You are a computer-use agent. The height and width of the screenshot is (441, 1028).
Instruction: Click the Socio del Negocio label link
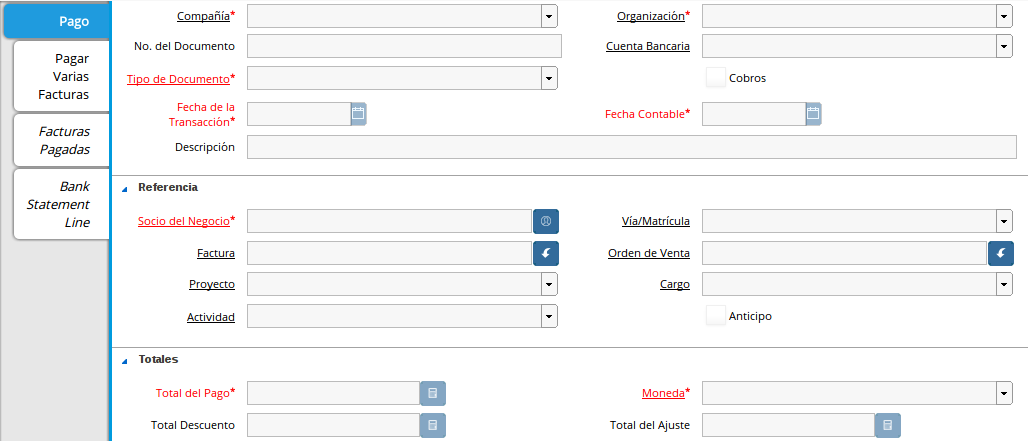click(183, 221)
